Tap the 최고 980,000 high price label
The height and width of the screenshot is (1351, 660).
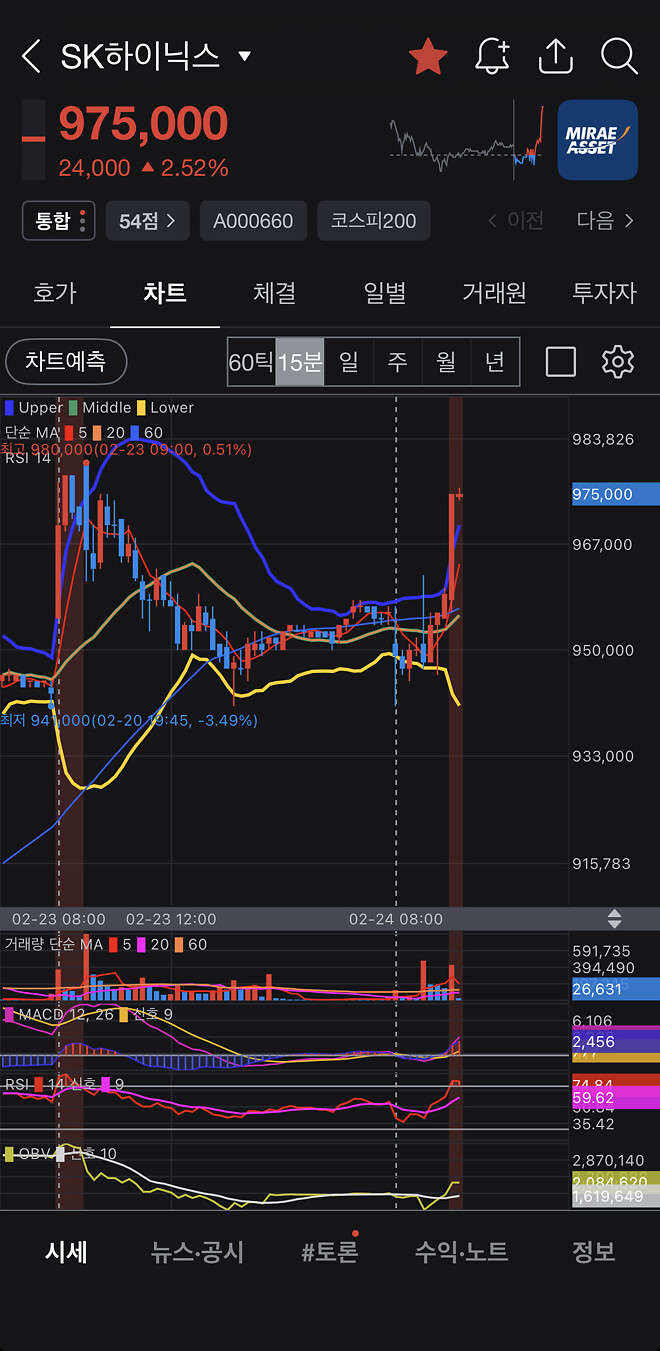click(x=126, y=450)
